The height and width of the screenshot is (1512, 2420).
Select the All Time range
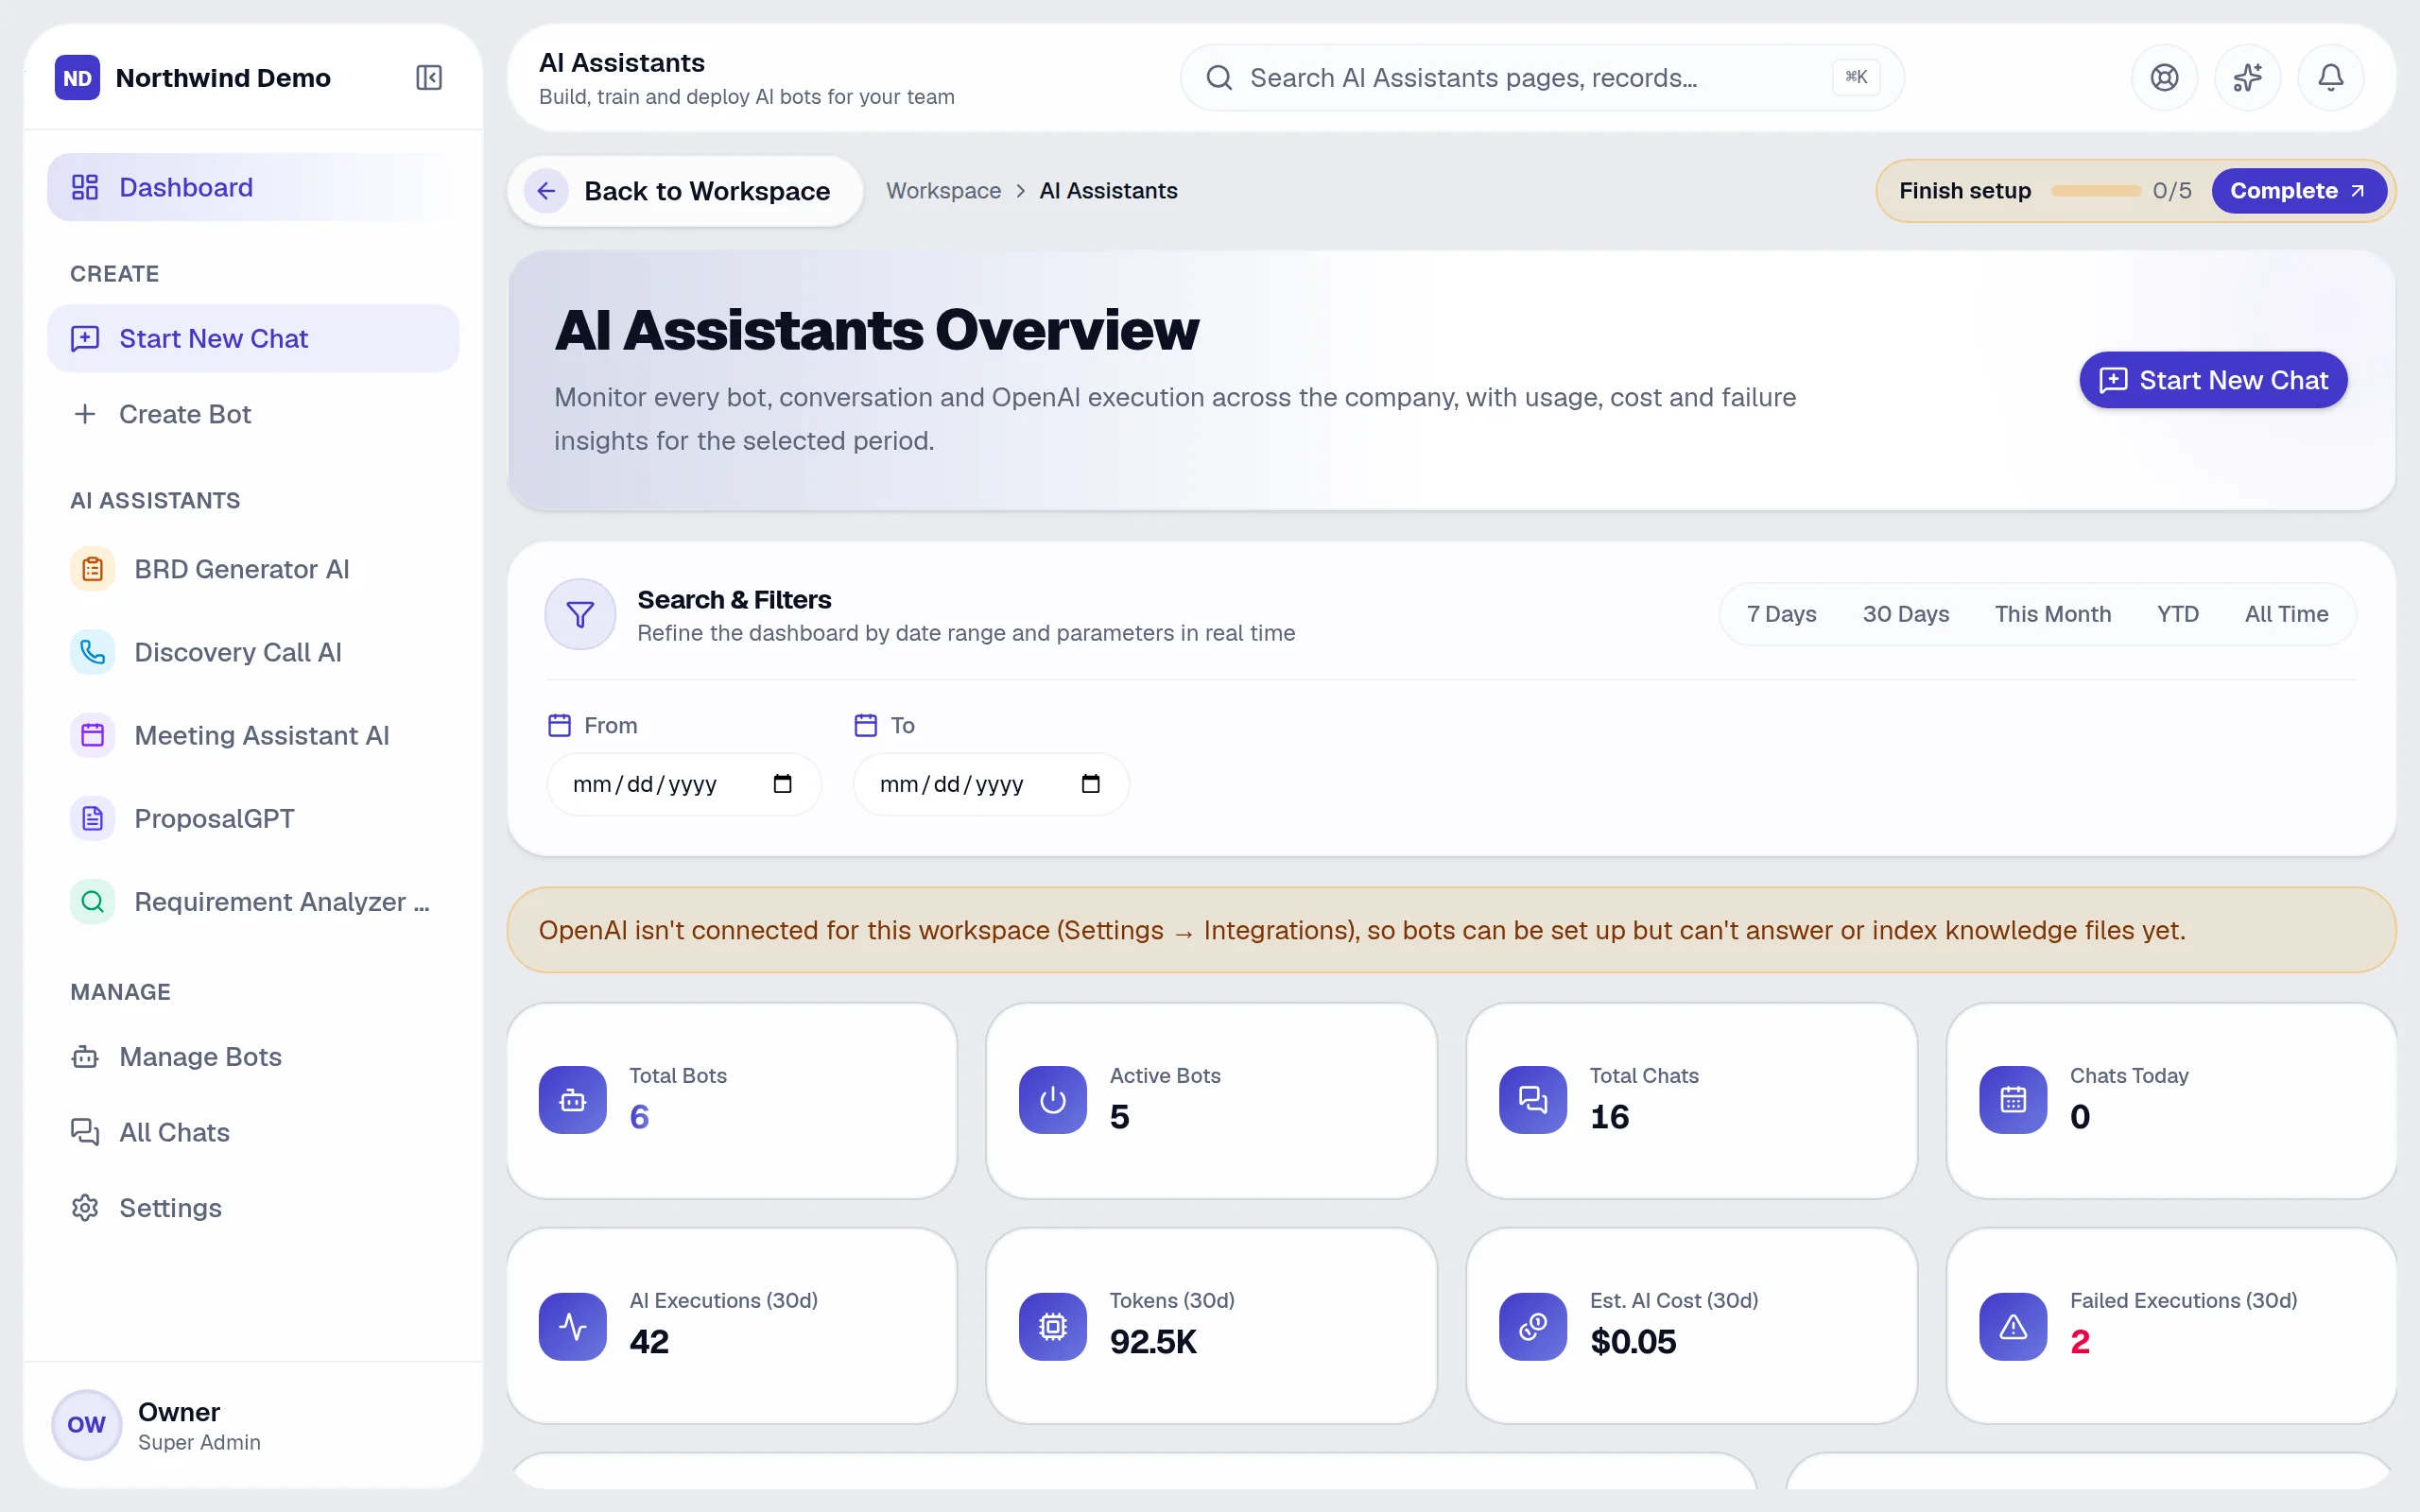[x=2286, y=614]
